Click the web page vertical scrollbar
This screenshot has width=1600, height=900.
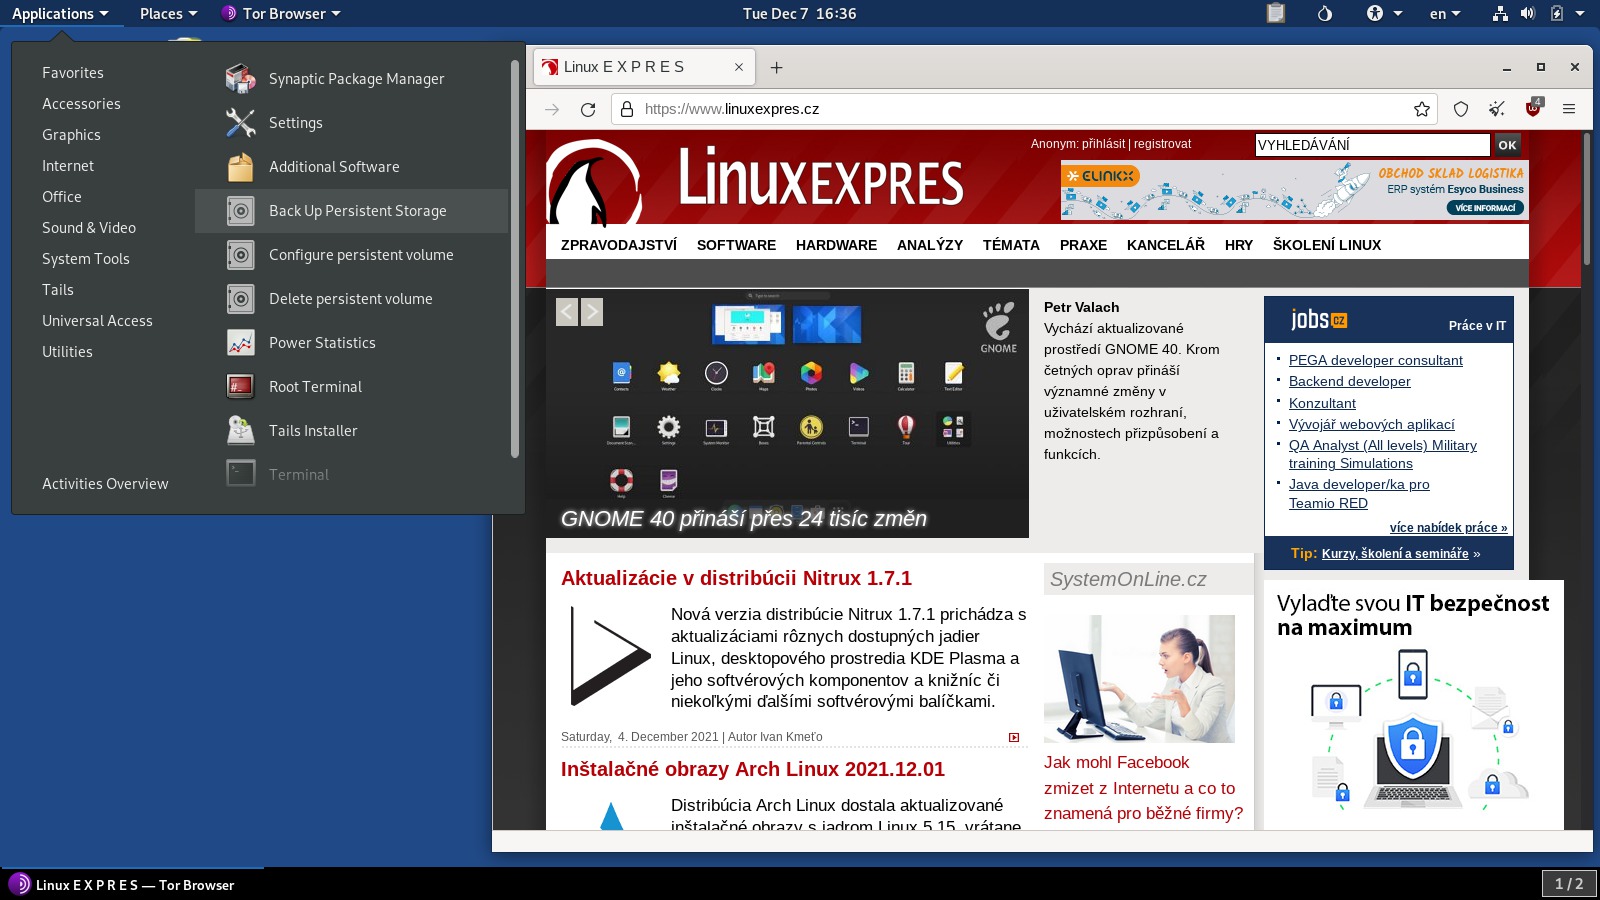1587,198
